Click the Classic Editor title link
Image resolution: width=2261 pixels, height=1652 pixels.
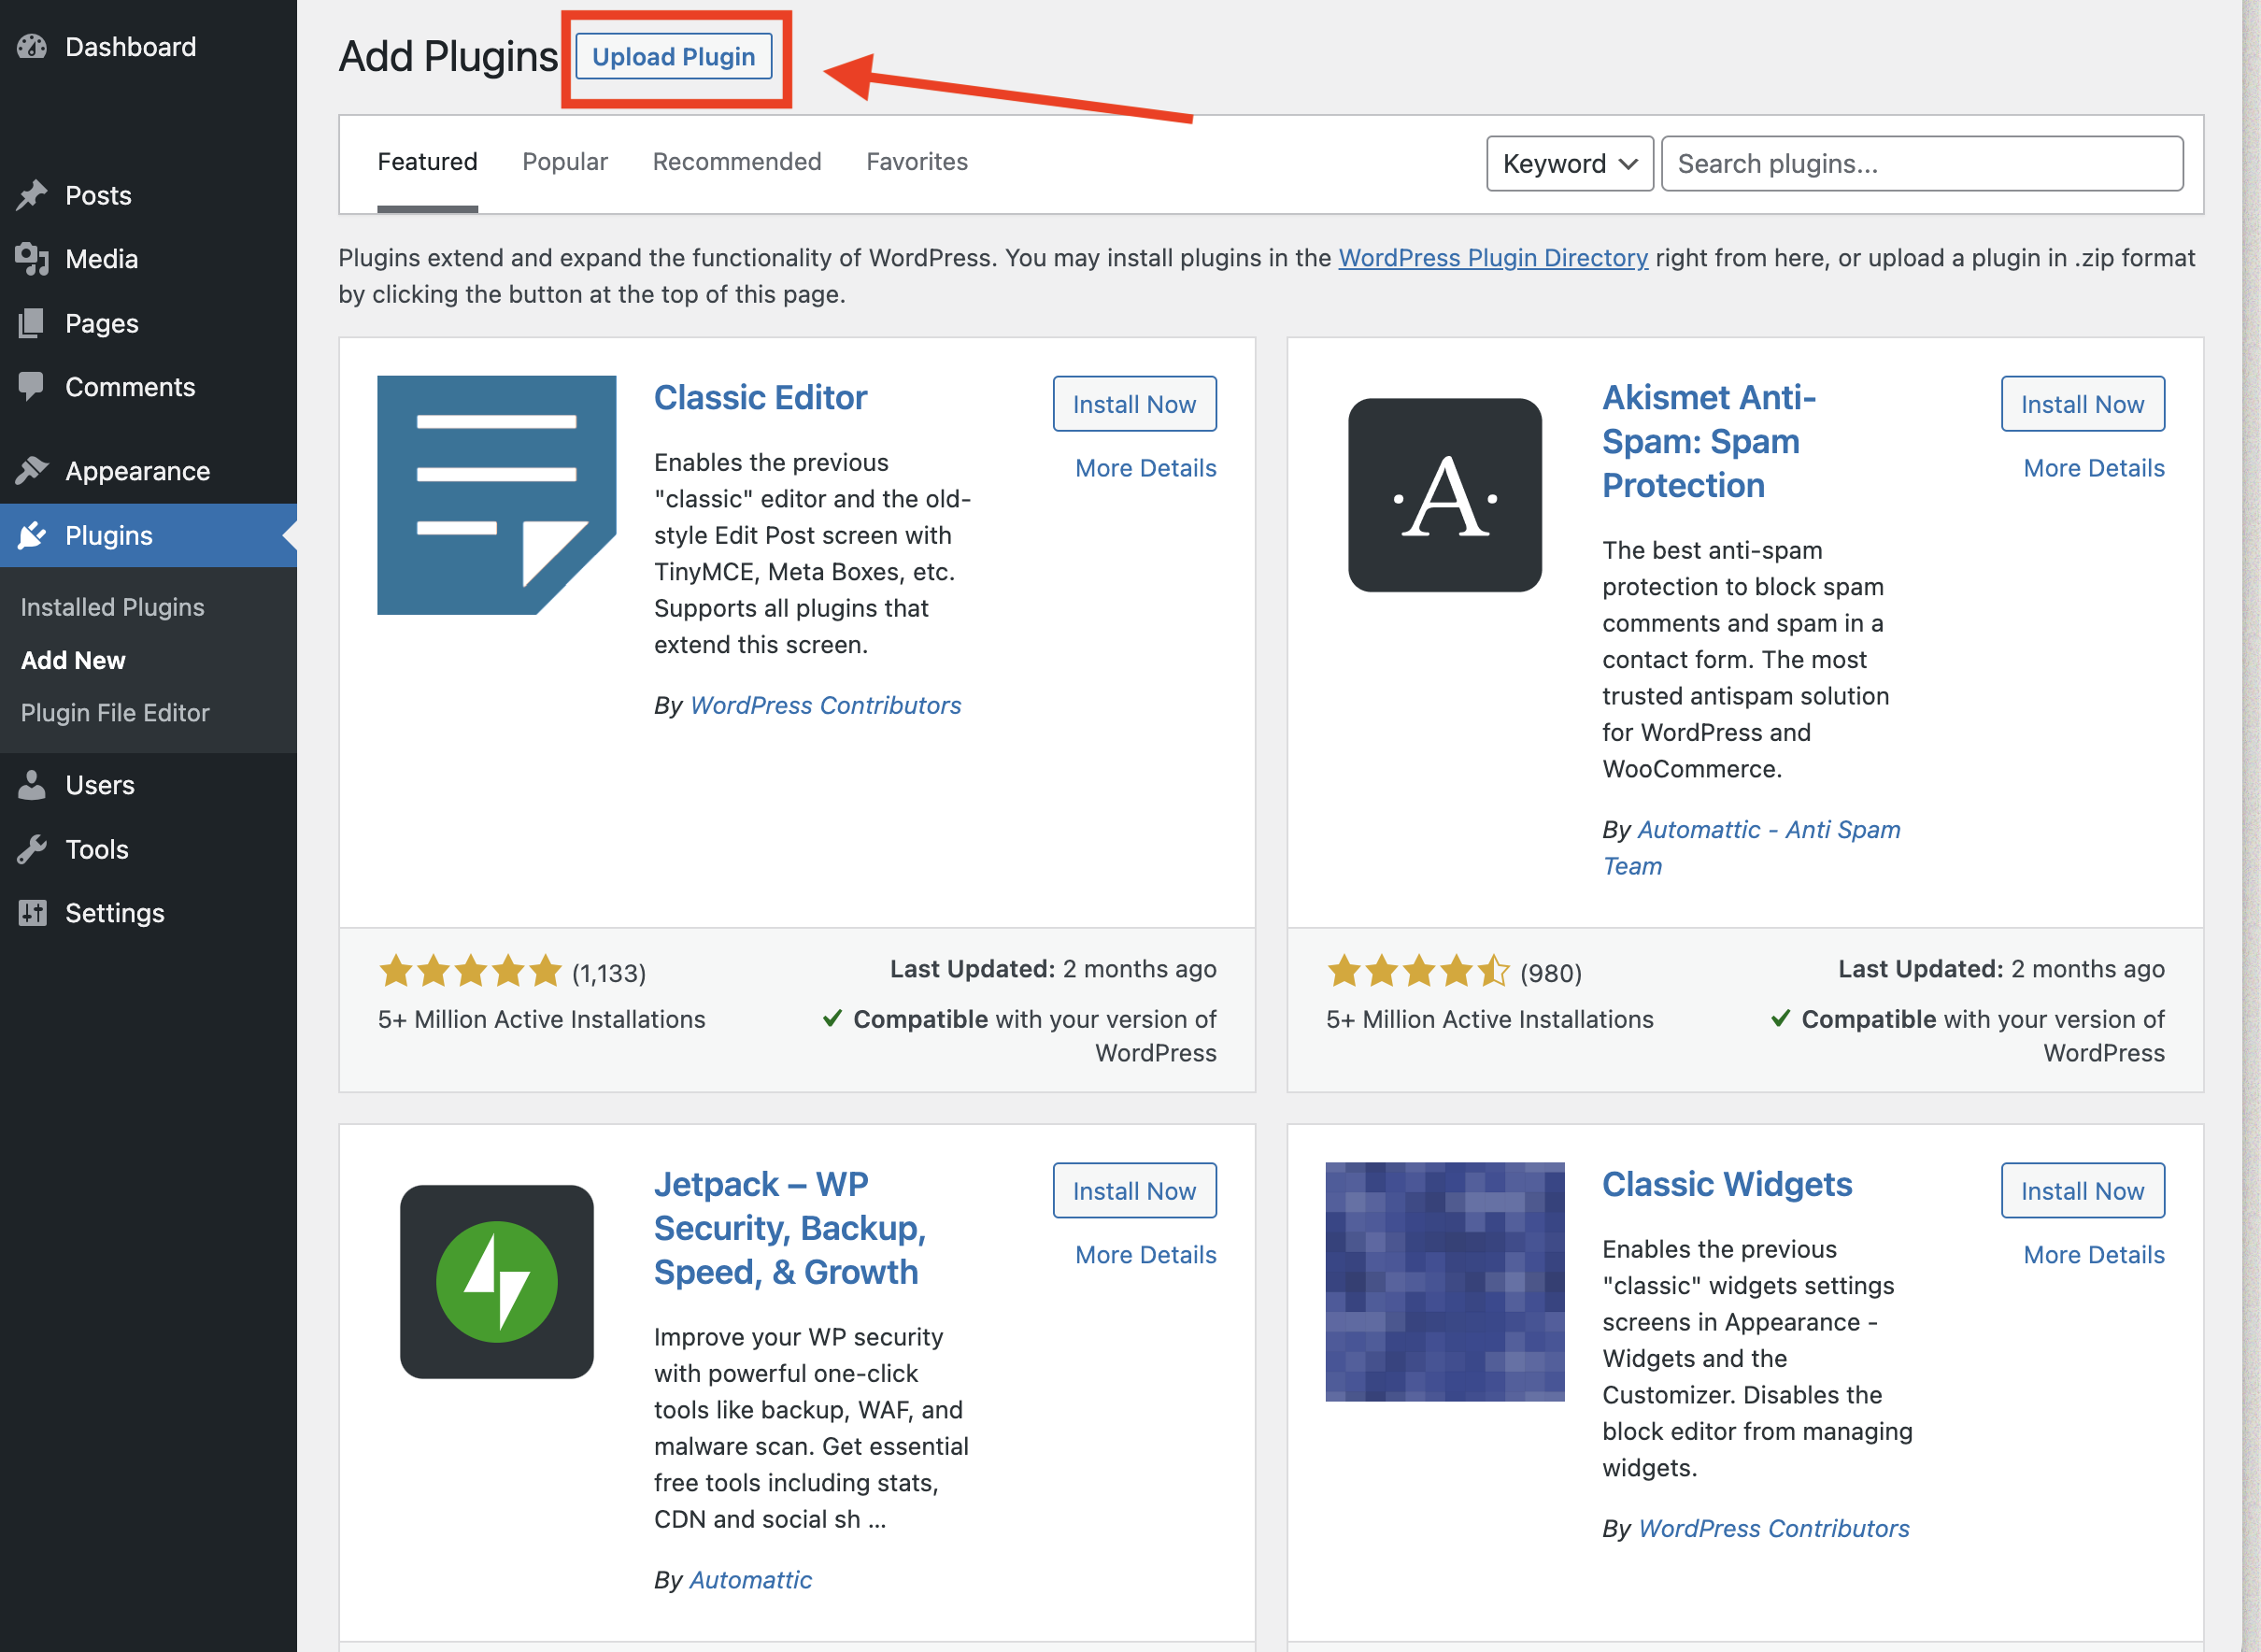click(760, 398)
